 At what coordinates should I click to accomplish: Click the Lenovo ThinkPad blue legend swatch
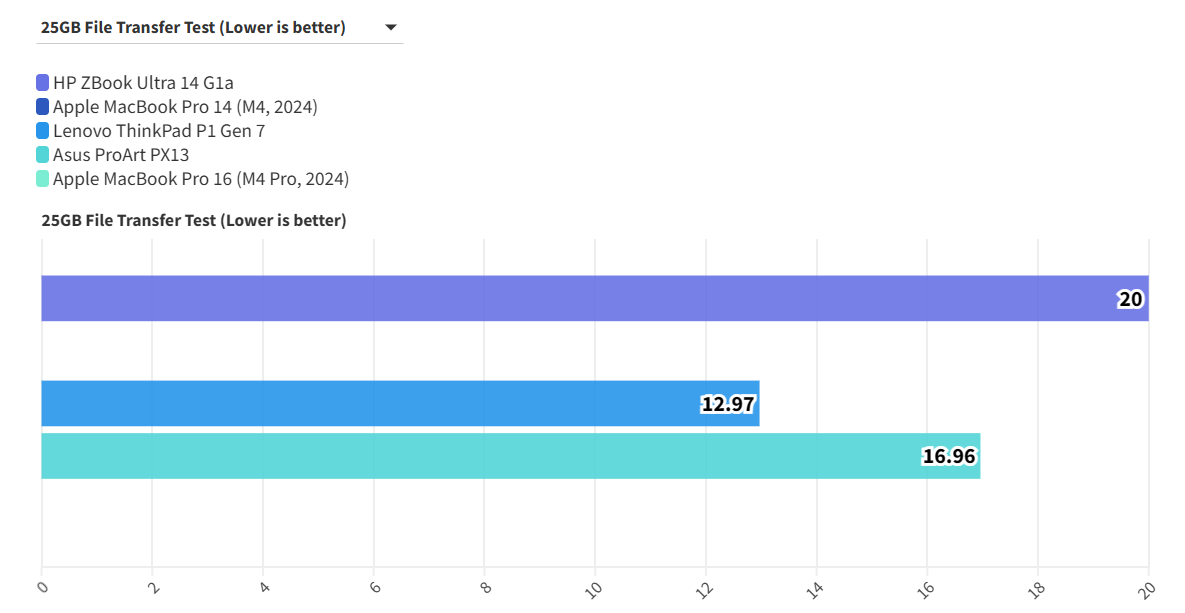[x=43, y=131]
